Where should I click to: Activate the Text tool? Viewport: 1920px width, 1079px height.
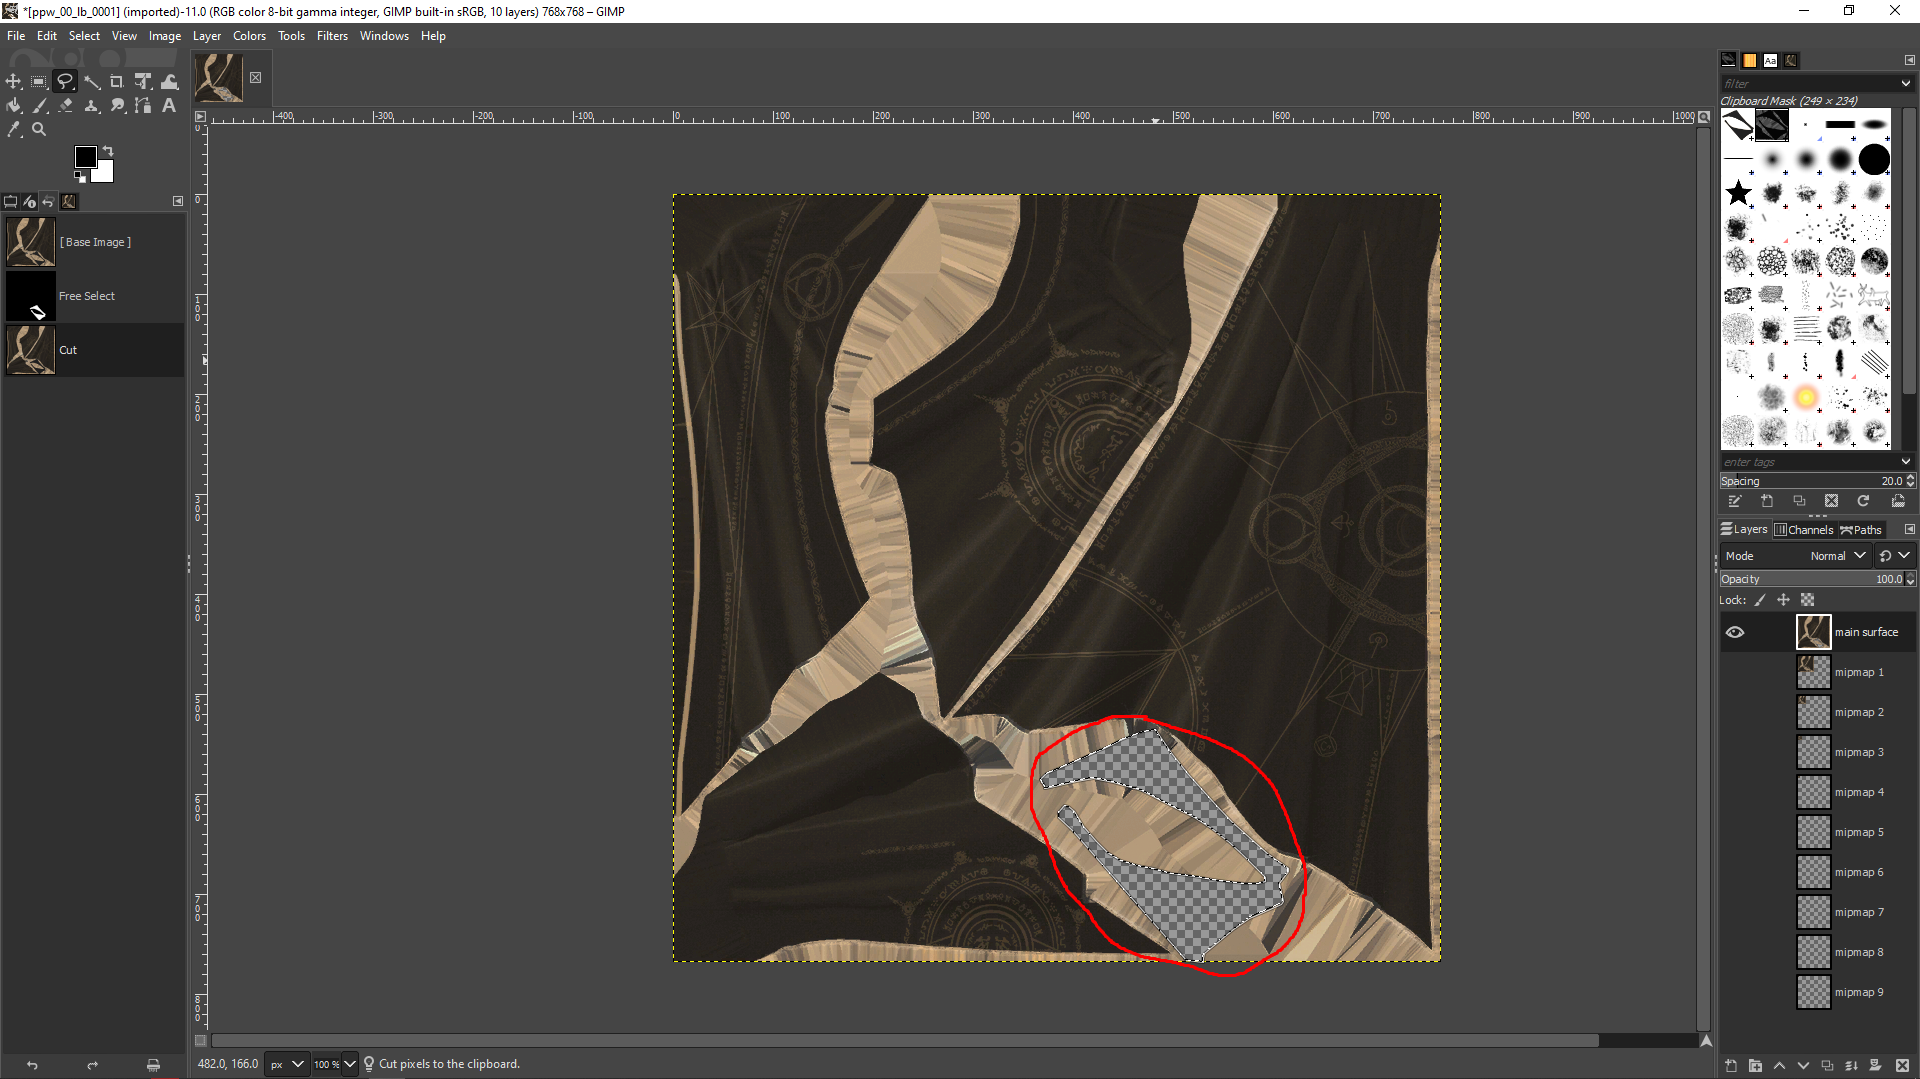(x=169, y=105)
